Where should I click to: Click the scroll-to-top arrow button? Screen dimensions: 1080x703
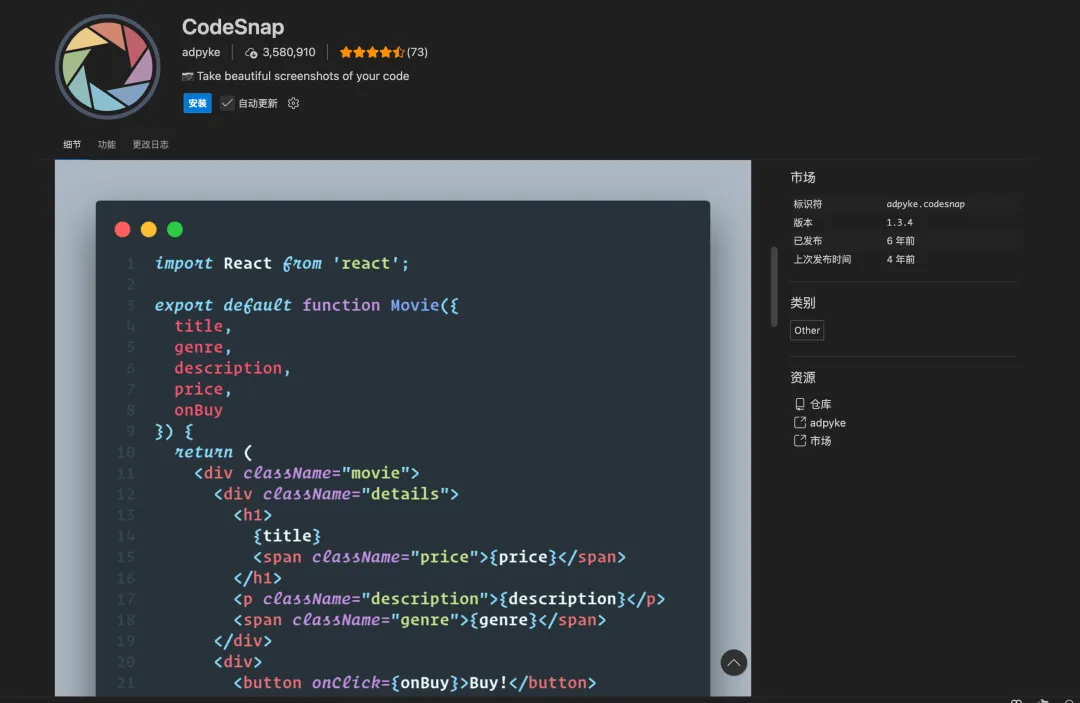tap(734, 662)
